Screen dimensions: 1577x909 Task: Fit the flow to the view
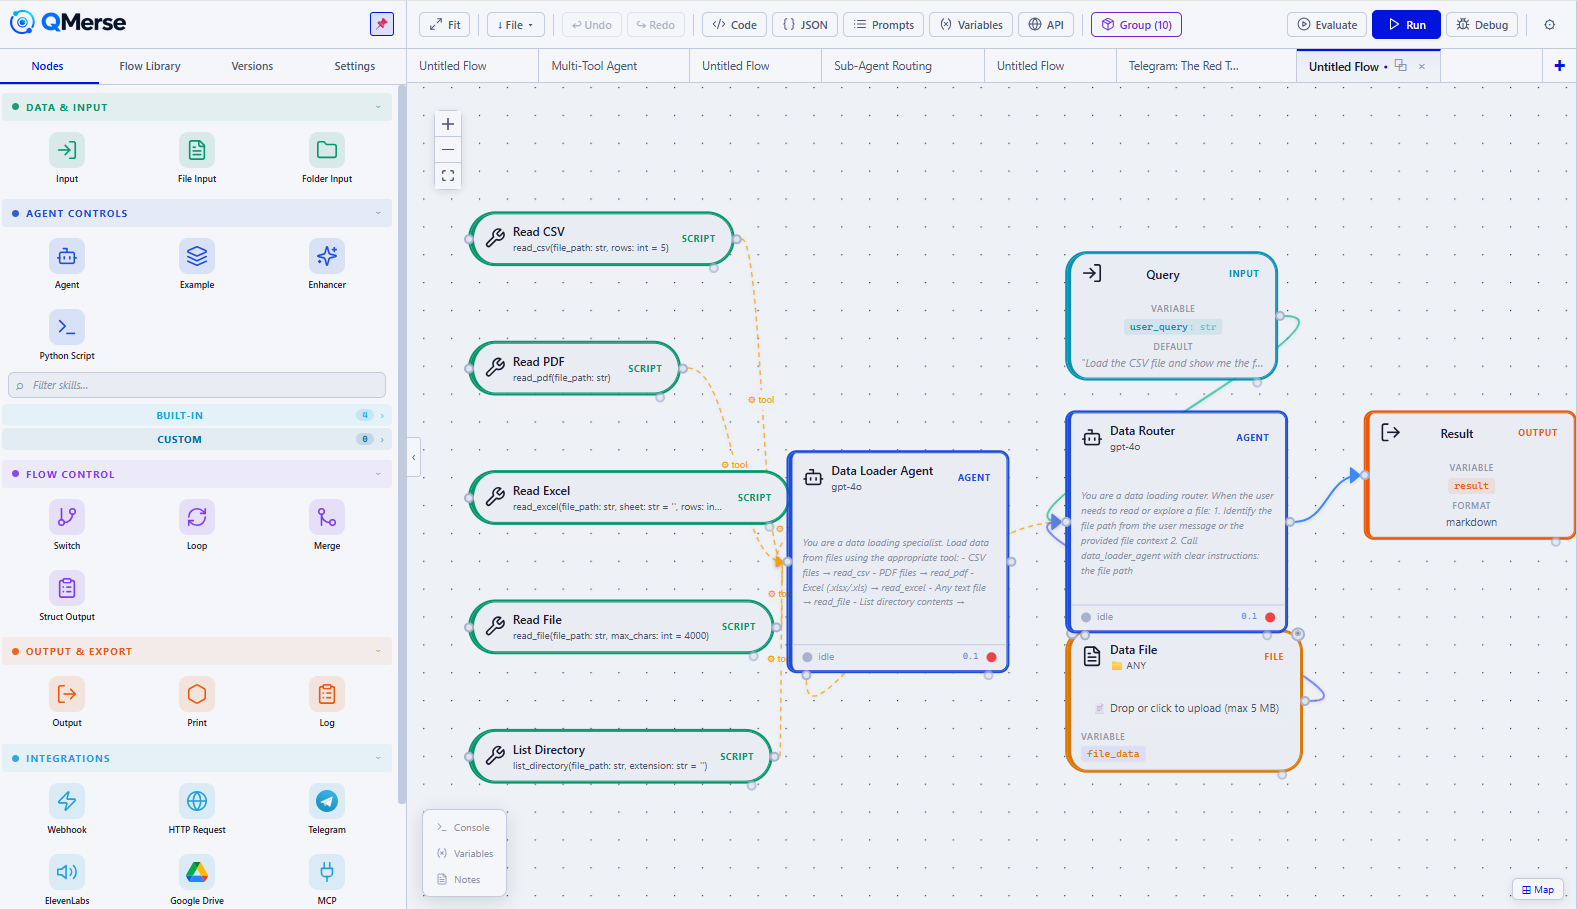tap(445, 25)
